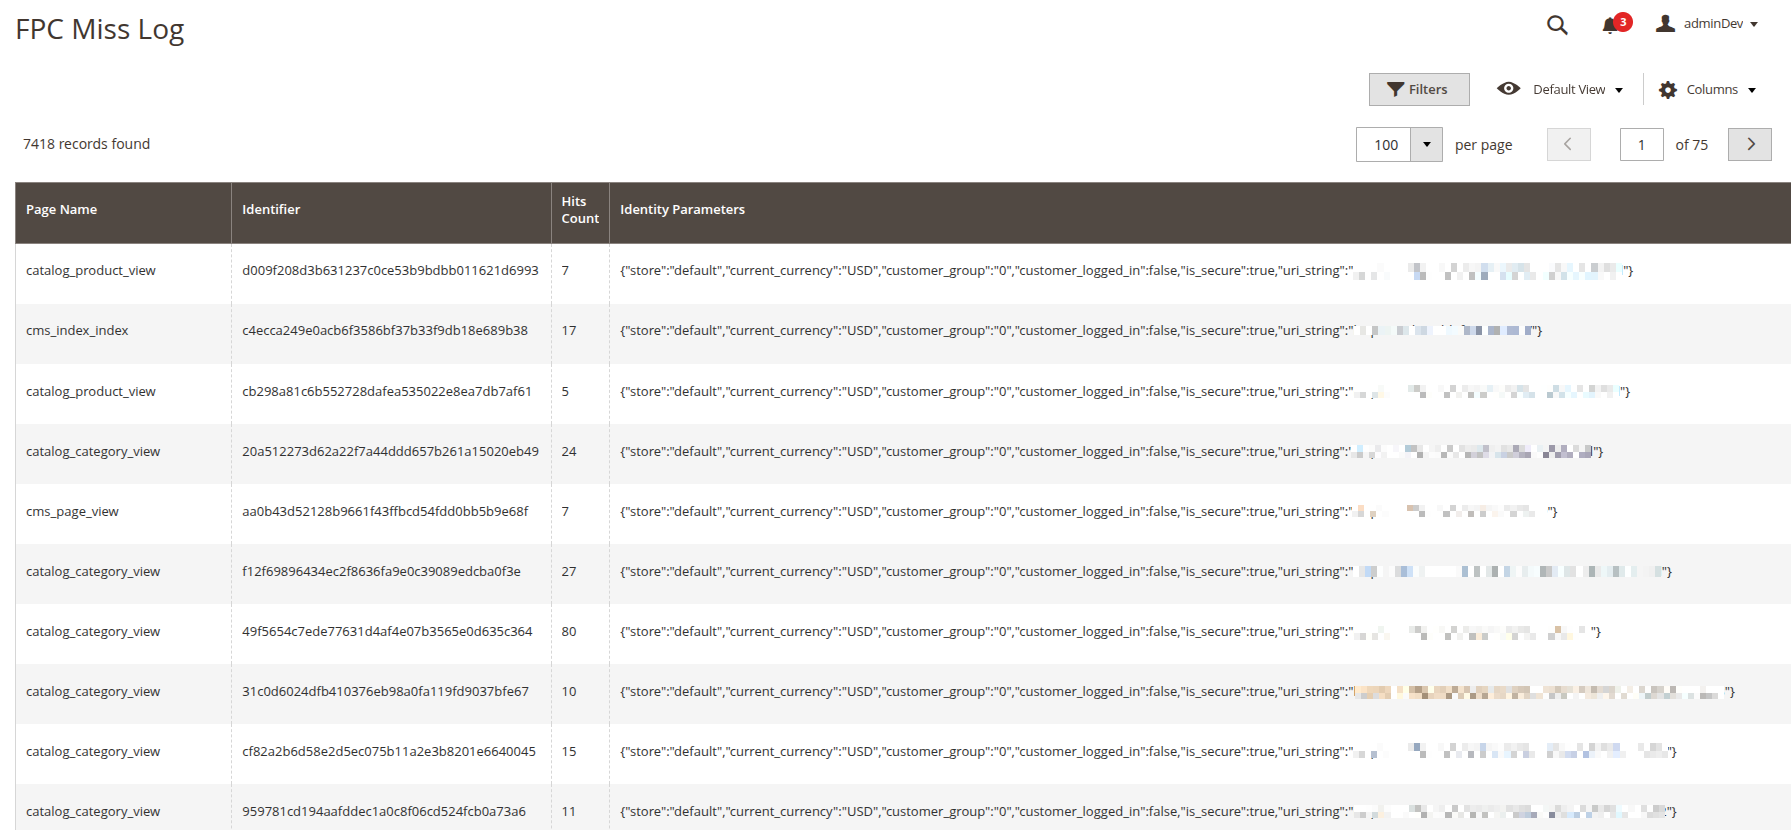Click the current page number field
Viewport: 1791px width, 830px height.
(x=1641, y=145)
